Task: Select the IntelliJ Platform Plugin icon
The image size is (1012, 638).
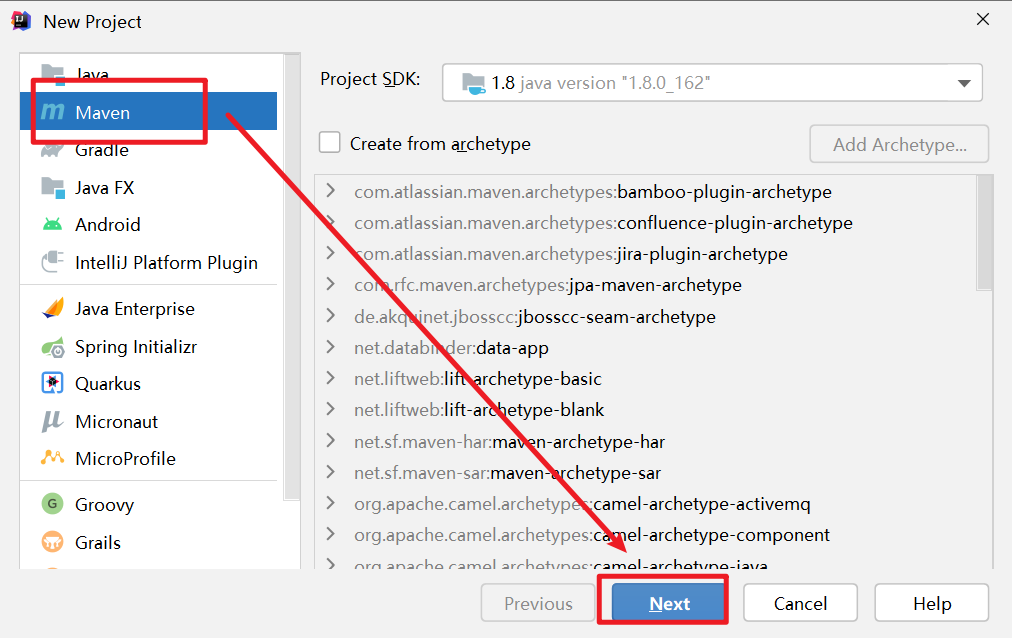Action: click(x=52, y=262)
